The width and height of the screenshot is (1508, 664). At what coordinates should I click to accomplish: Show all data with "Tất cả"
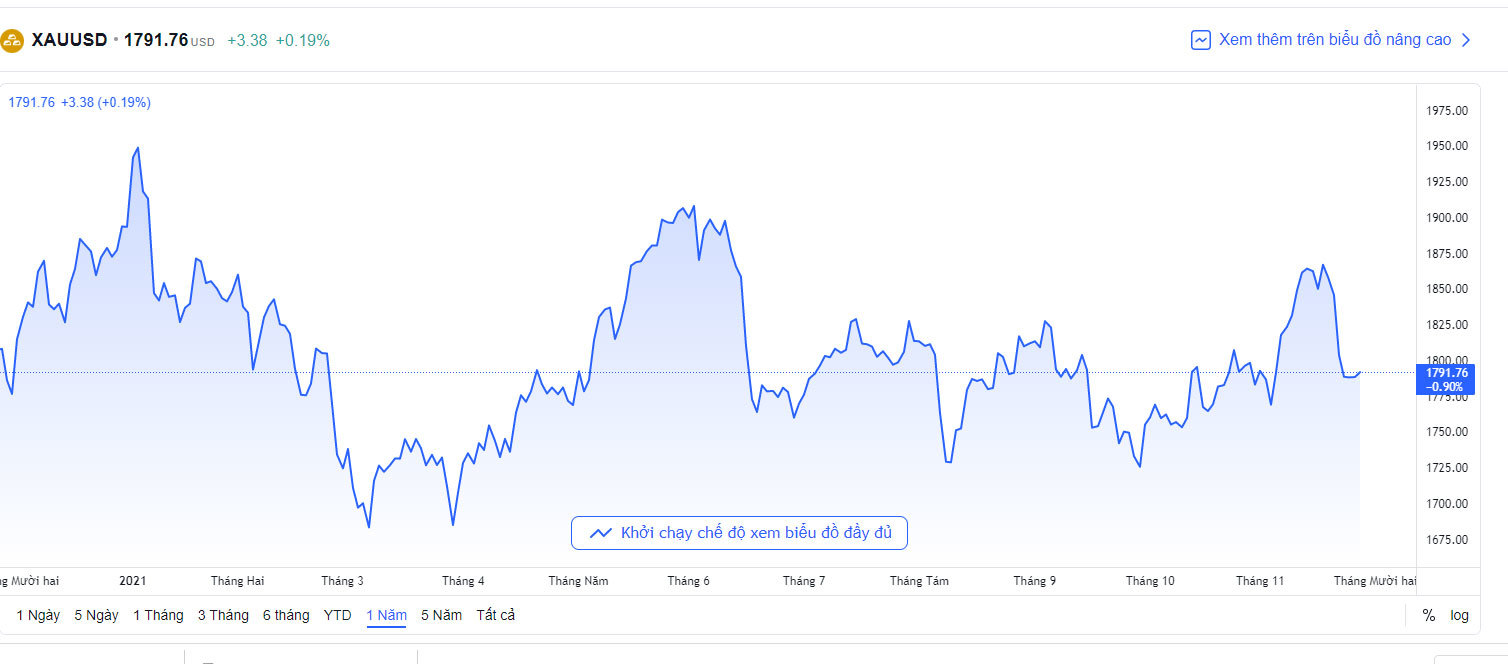(x=496, y=615)
